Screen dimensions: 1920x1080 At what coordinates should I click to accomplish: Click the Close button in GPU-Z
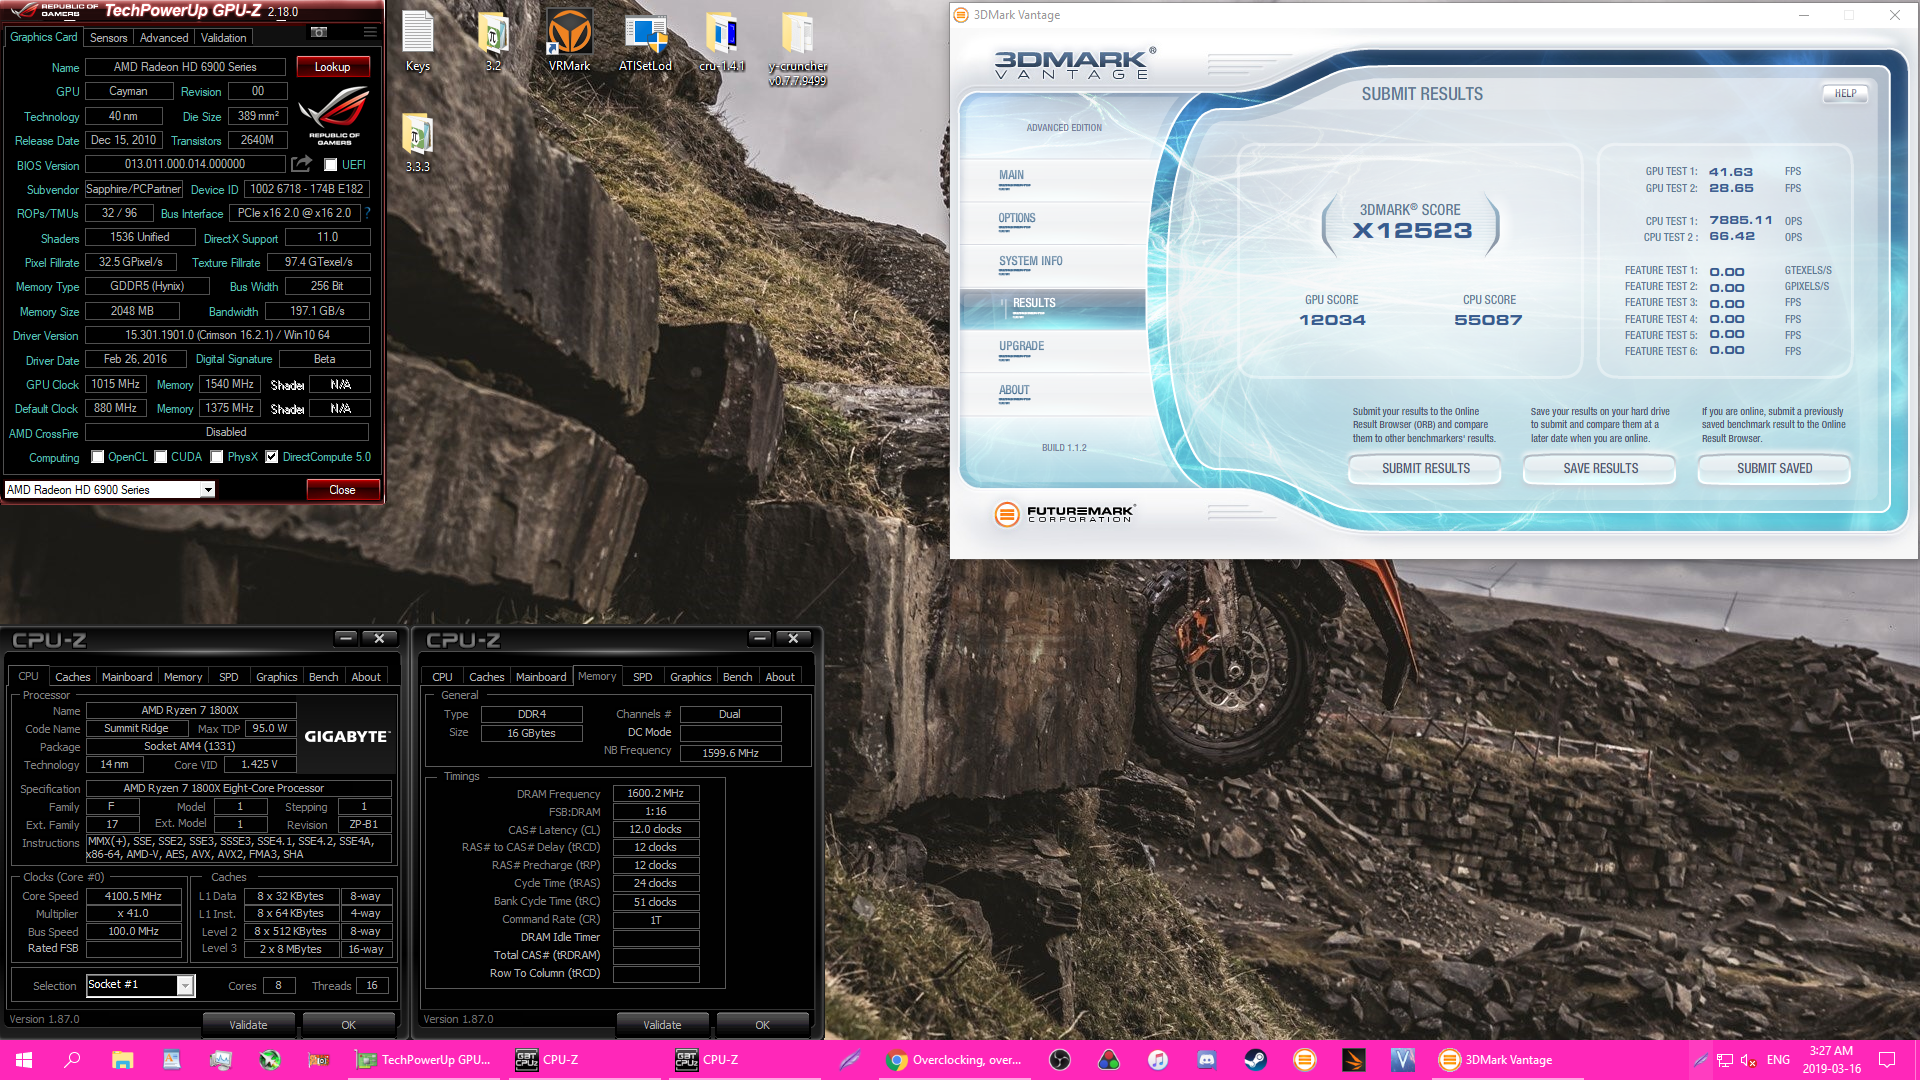[342, 490]
